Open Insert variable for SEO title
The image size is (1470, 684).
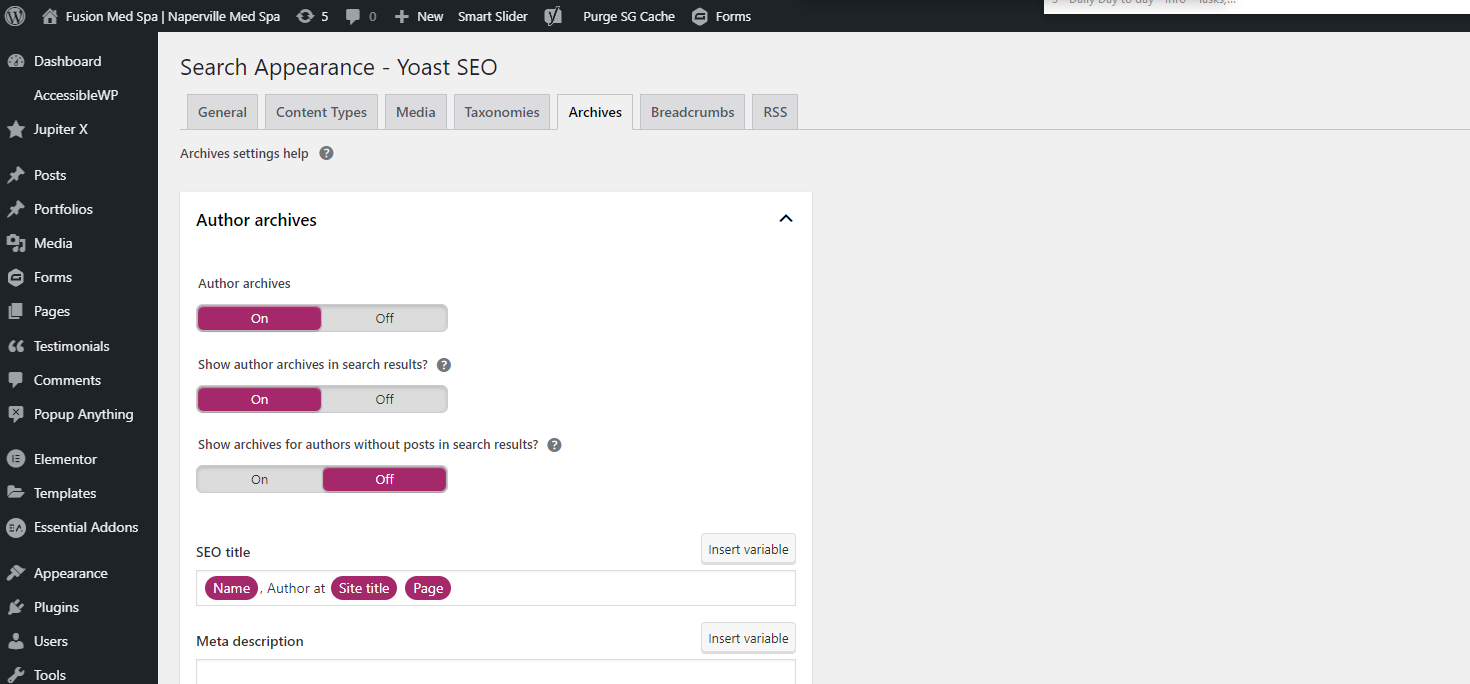[x=748, y=549]
